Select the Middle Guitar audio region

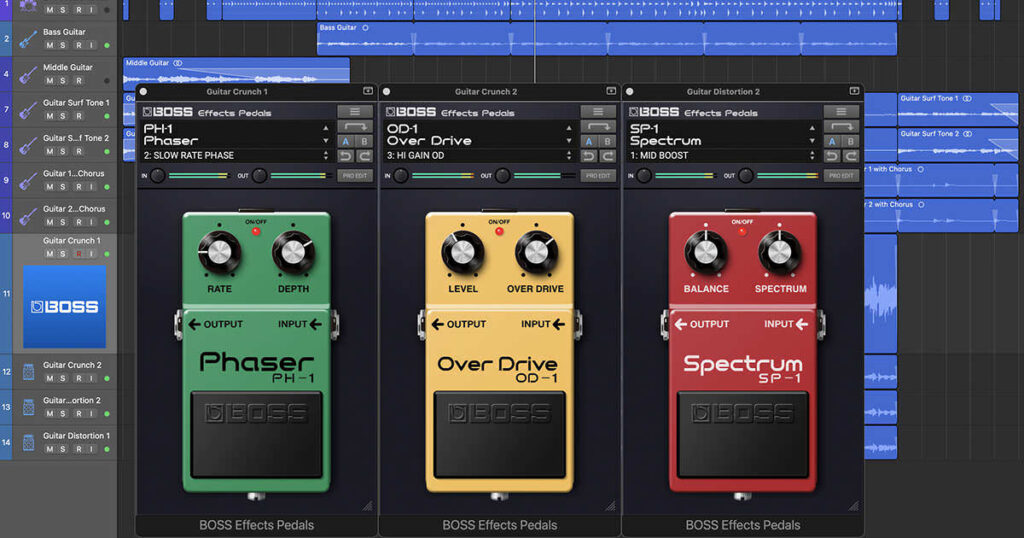pos(236,71)
